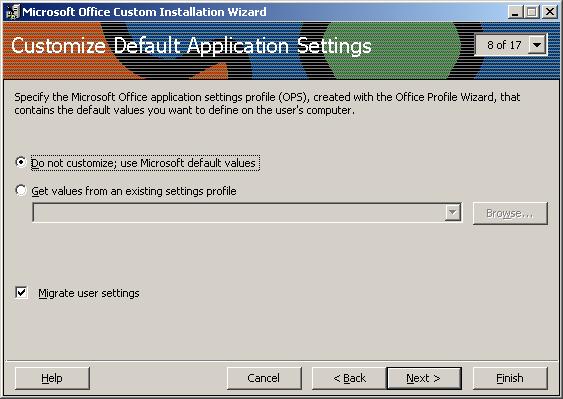Toggle the Migrate user settings checkbox
Image resolution: width=563 pixels, height=399 pixels.
click(22, 293)
